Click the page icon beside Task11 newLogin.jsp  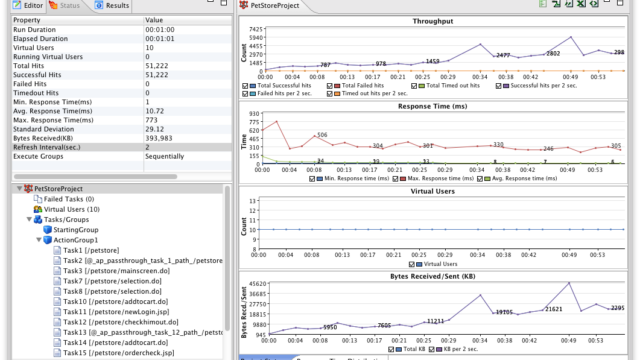pos(57,311)
